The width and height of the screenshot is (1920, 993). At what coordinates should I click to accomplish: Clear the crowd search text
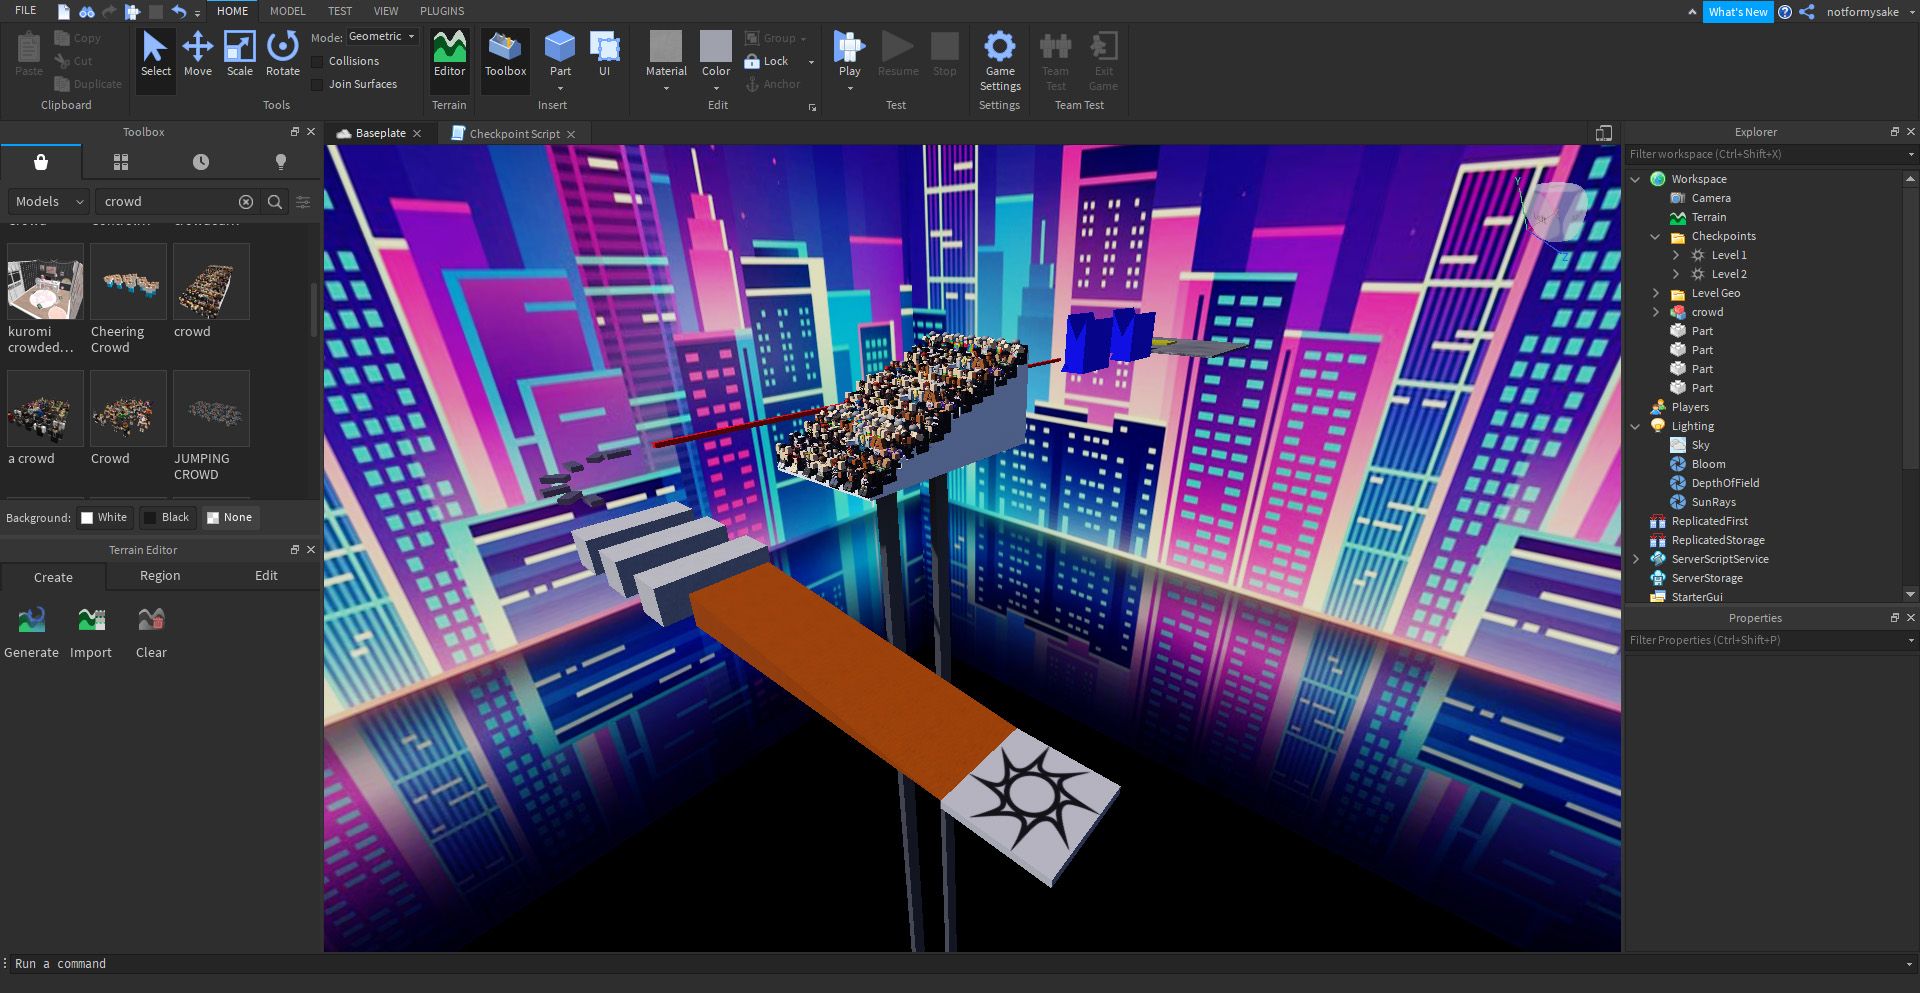coord(246,202)
